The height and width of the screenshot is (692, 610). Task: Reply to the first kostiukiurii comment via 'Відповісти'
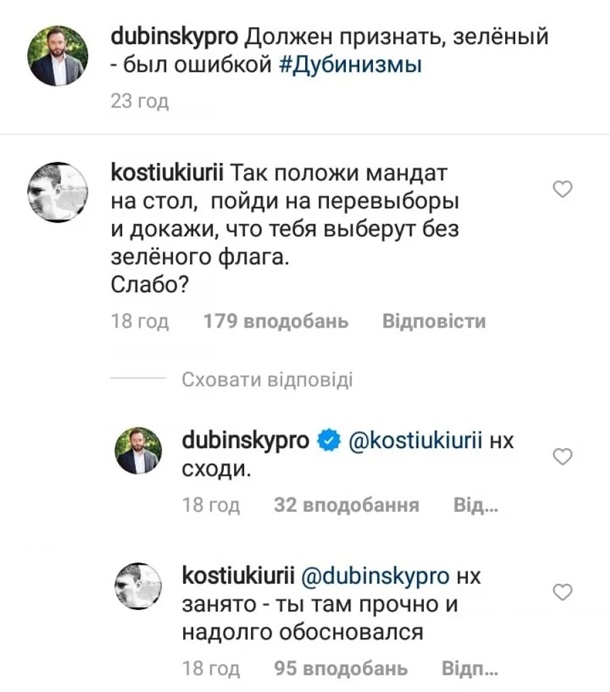[x=434, y=321]
